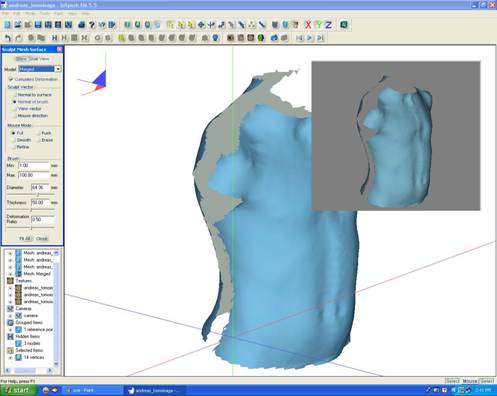
Task: Click the blue save disk icon
Action: [38, 25]
